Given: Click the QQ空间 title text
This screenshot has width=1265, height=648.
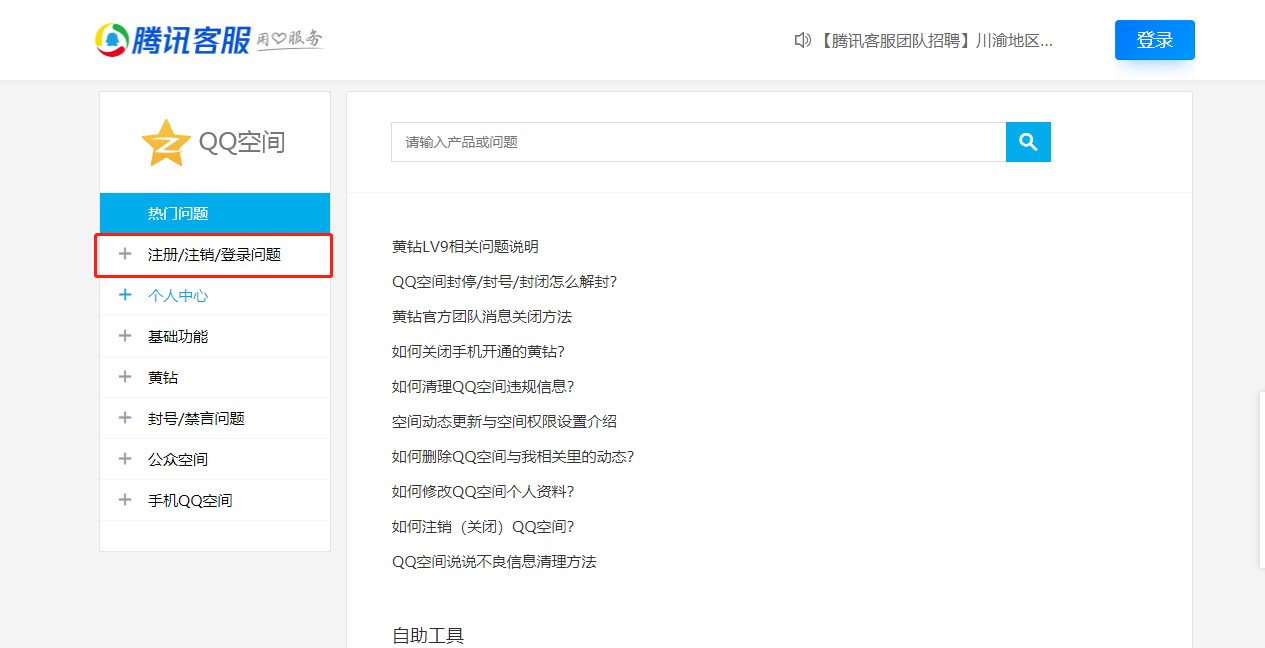Looking at the screenshot, I should tap(242, 143).
